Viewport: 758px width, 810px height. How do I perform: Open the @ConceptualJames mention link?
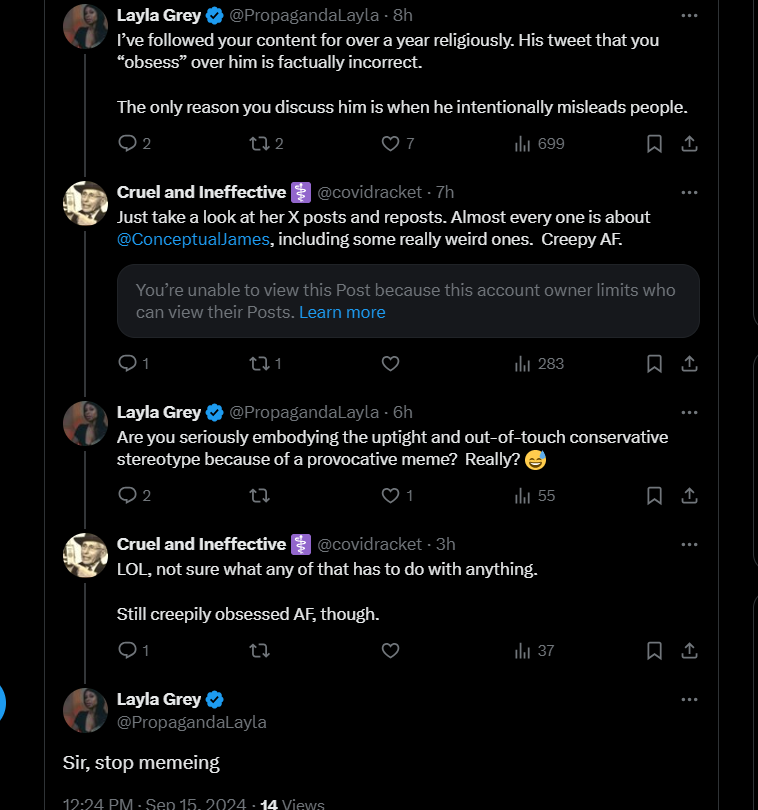point(193,239)
